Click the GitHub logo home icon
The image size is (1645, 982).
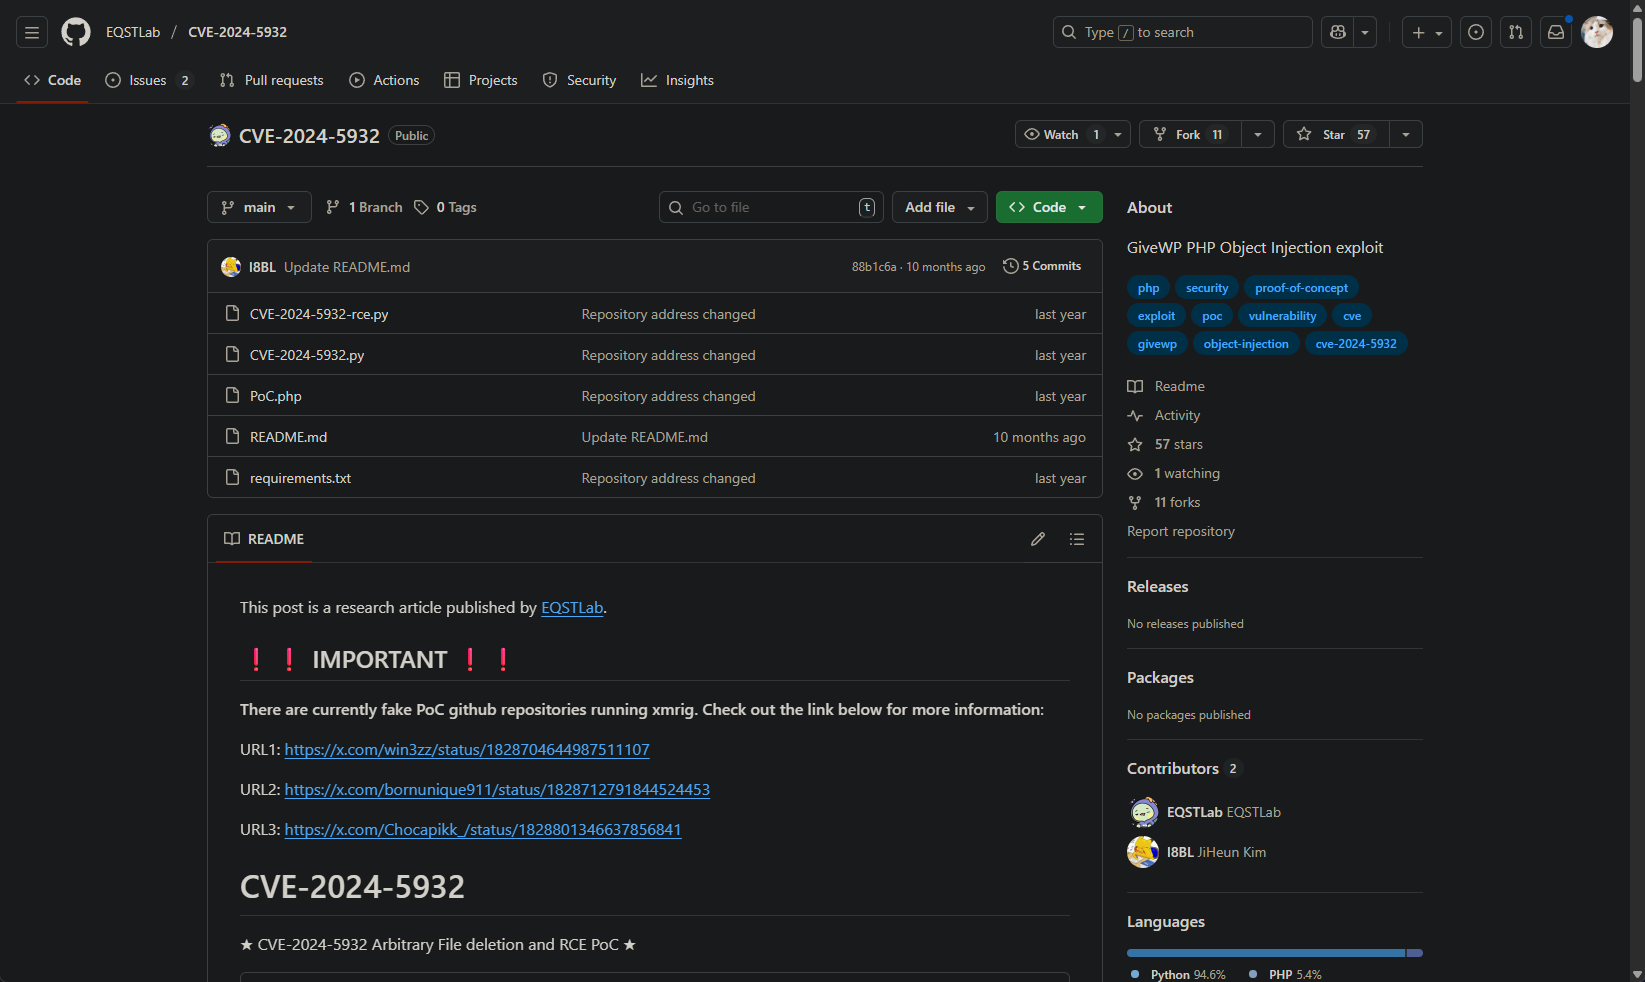[76, 32]
